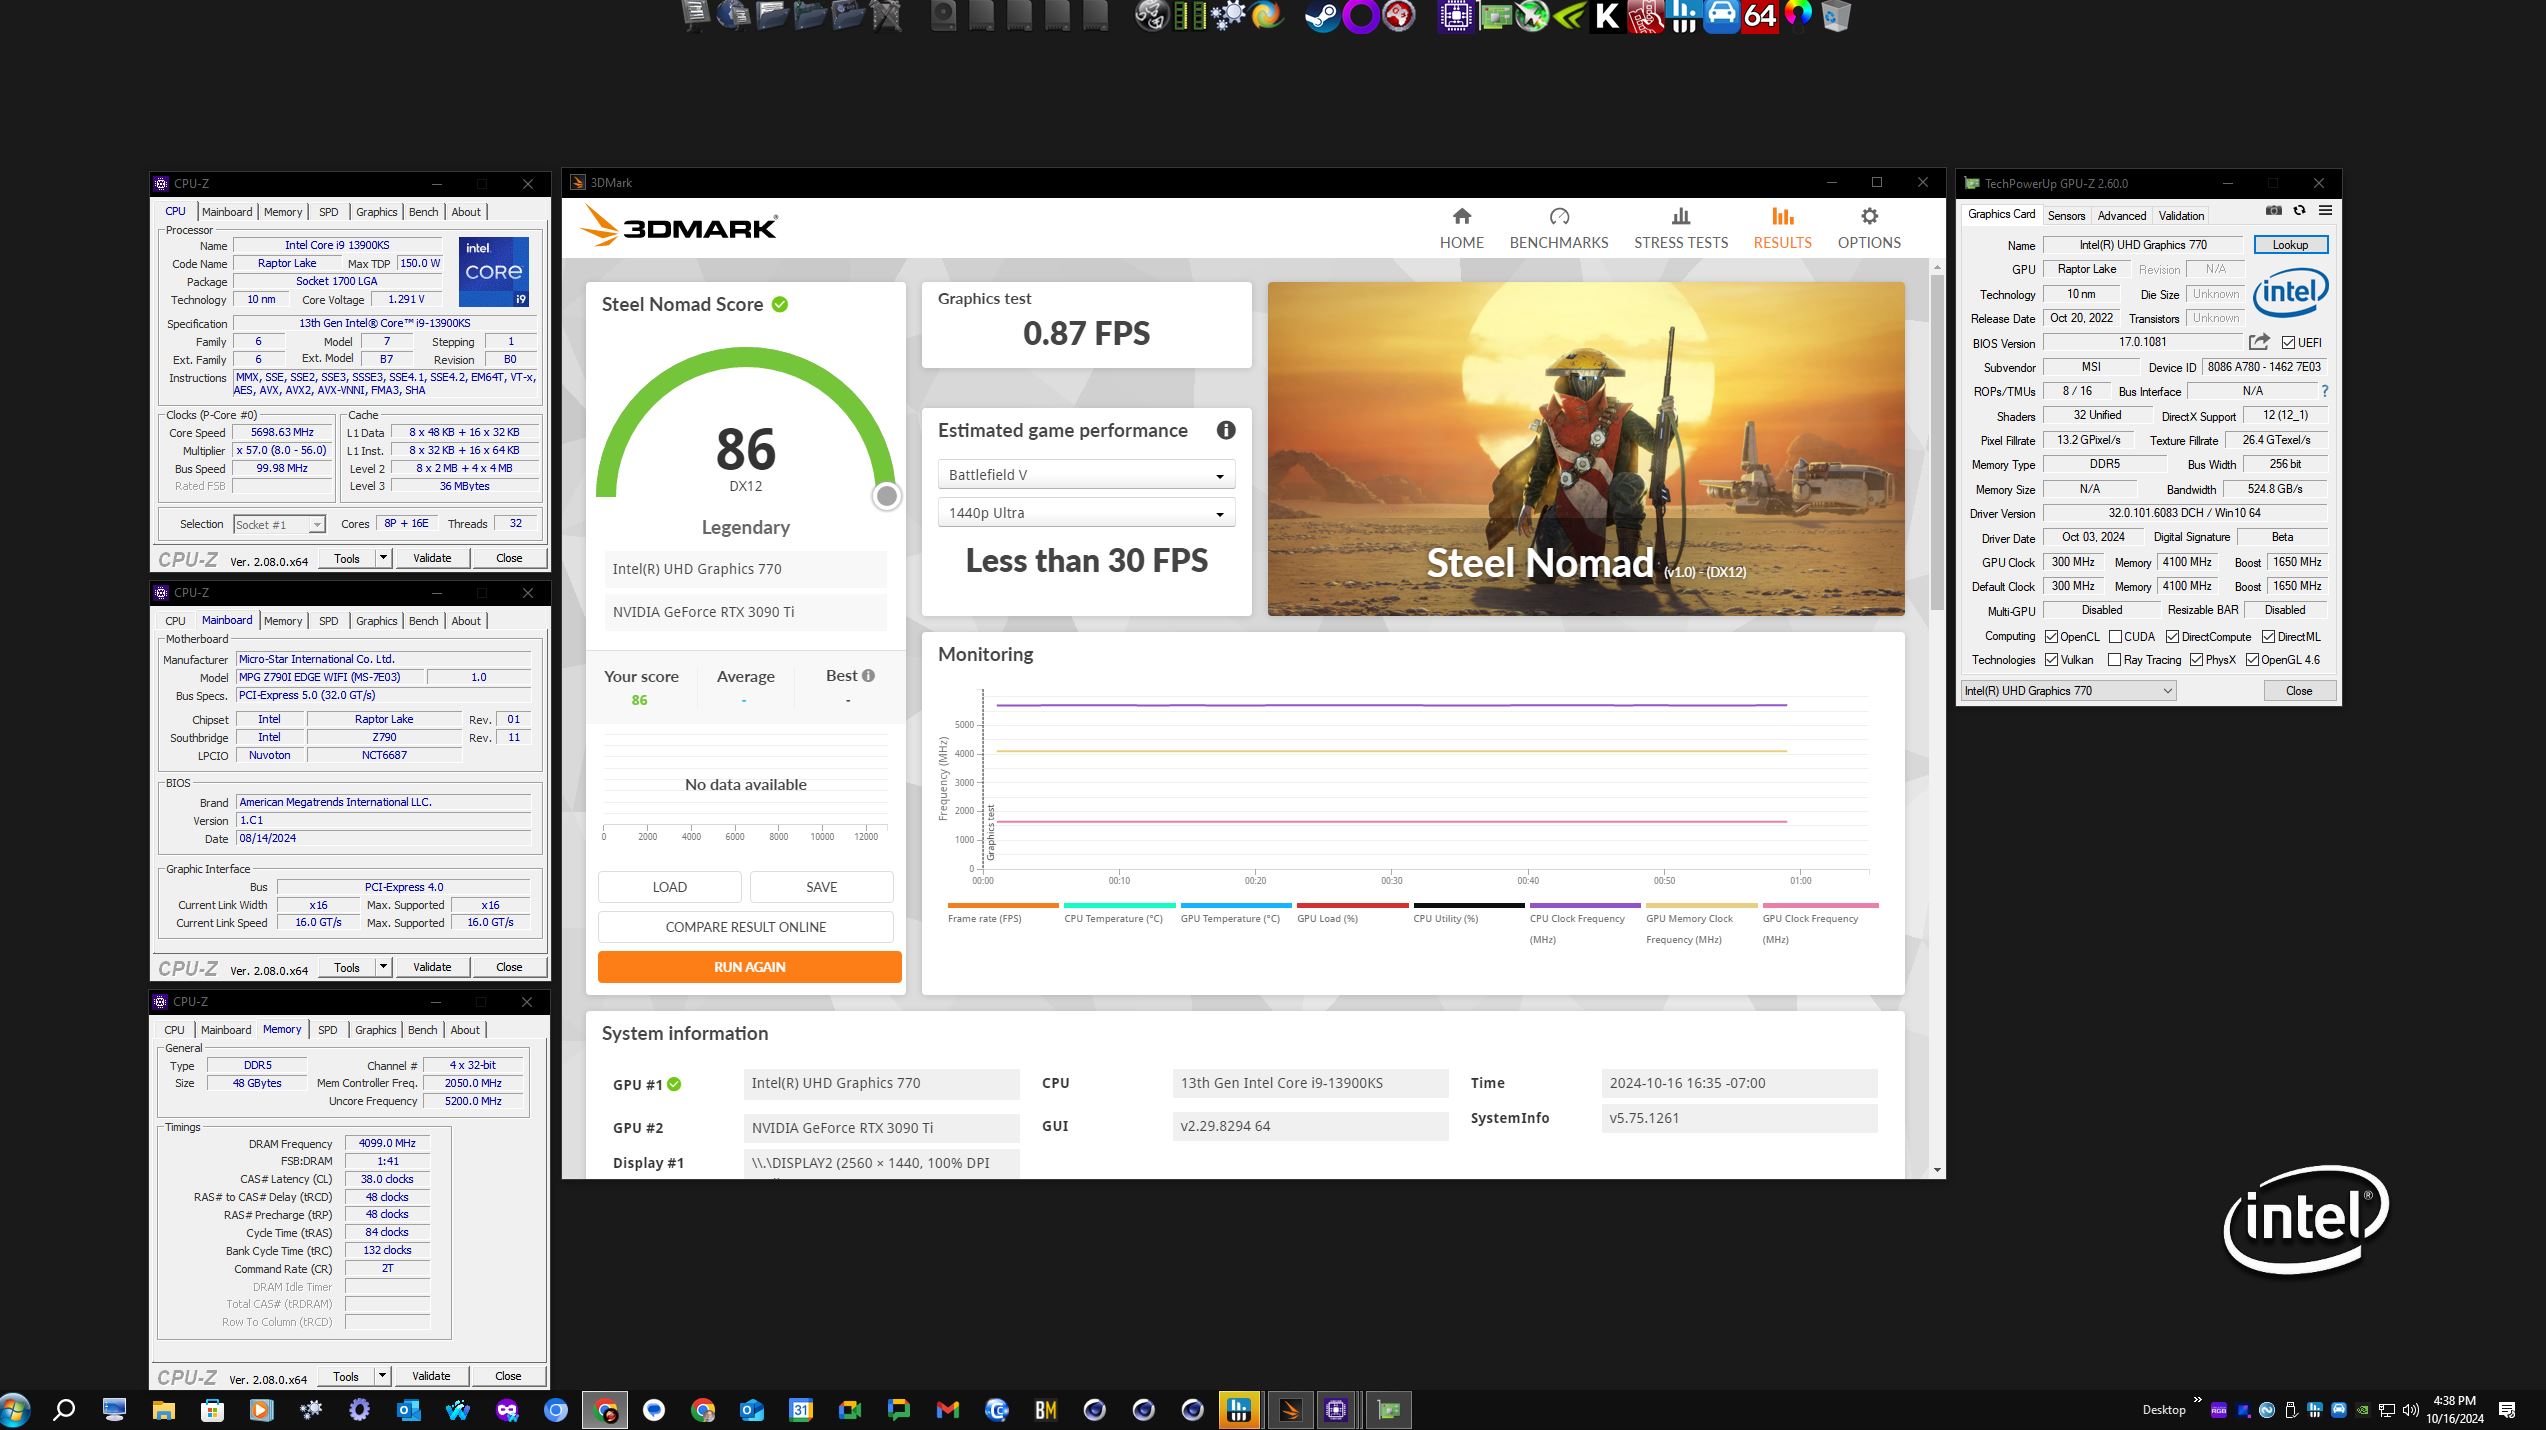Expand Tools arrow in top CPU-Z window
Image resolution: width=2546 pixels, height=1430 pixels.
click(x=383, y=558)
